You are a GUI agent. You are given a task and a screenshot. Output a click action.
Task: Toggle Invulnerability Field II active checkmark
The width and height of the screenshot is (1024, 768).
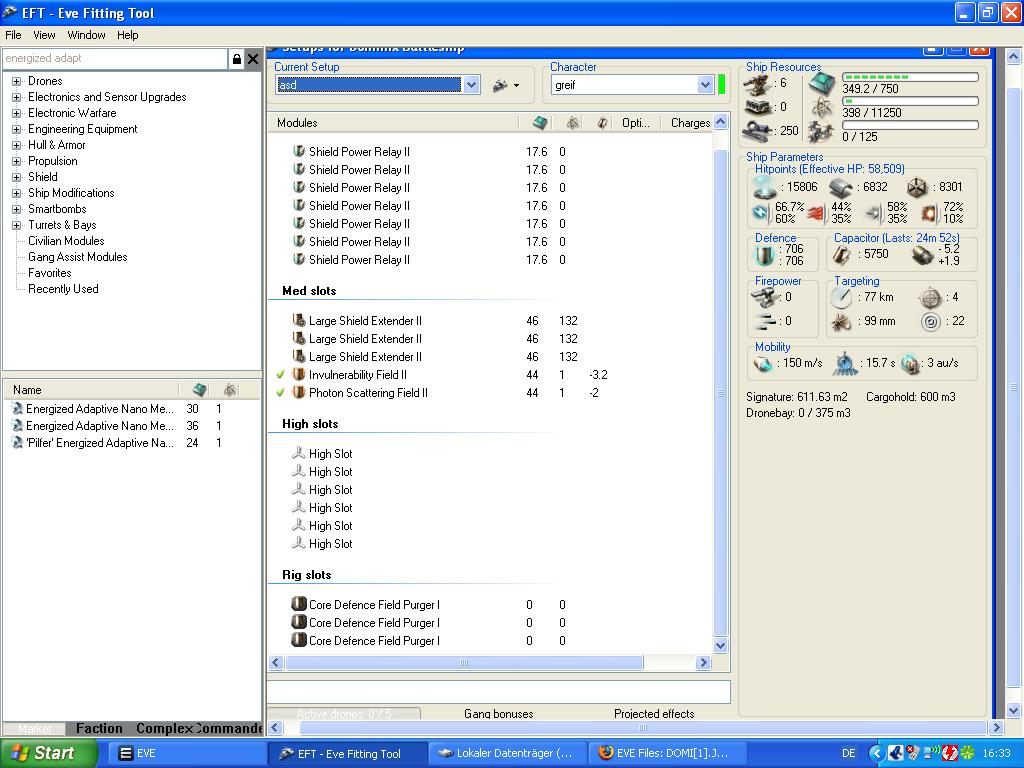(280, 375)
